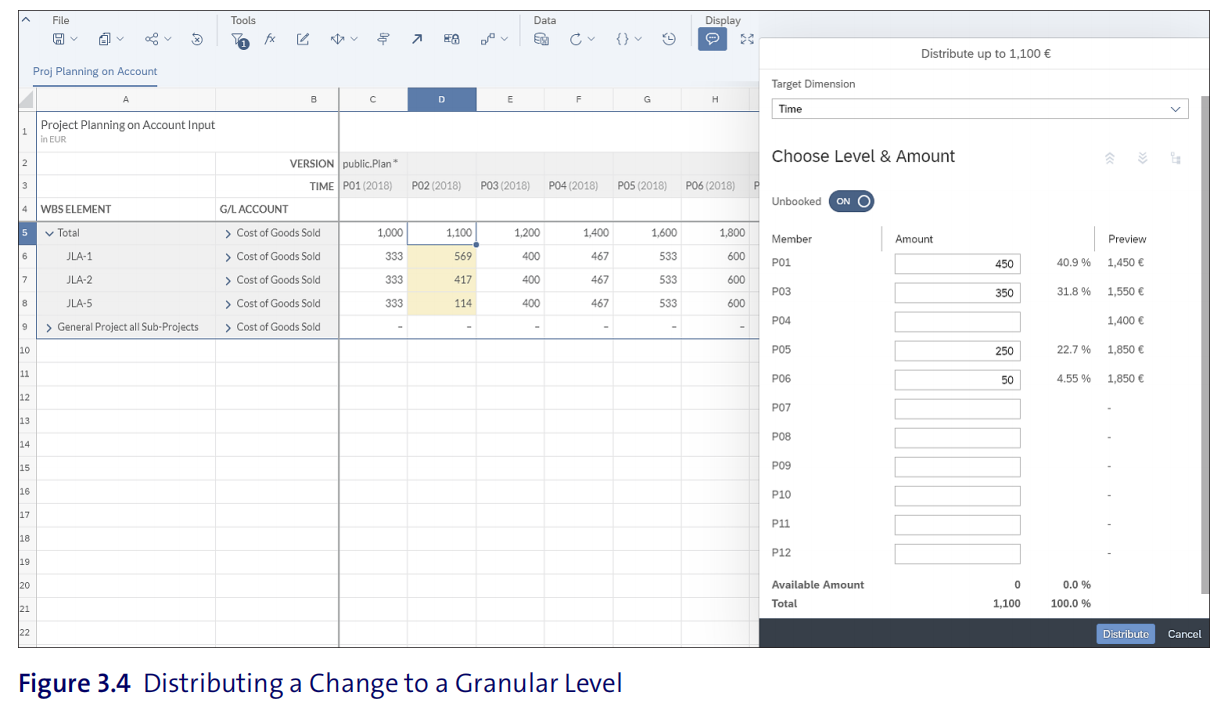Toggle the Comment display icon

[712, 40]
